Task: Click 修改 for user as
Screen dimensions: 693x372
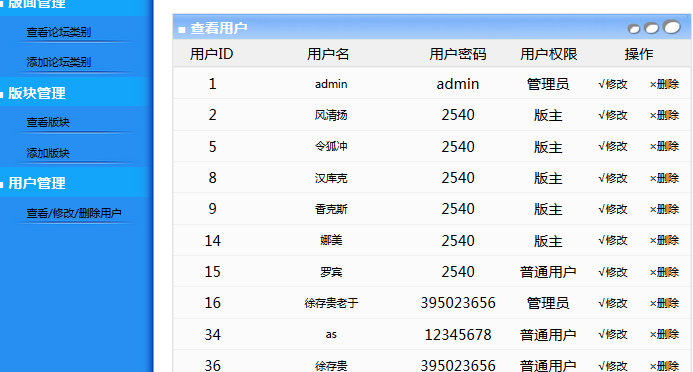Action: [613, 334]
